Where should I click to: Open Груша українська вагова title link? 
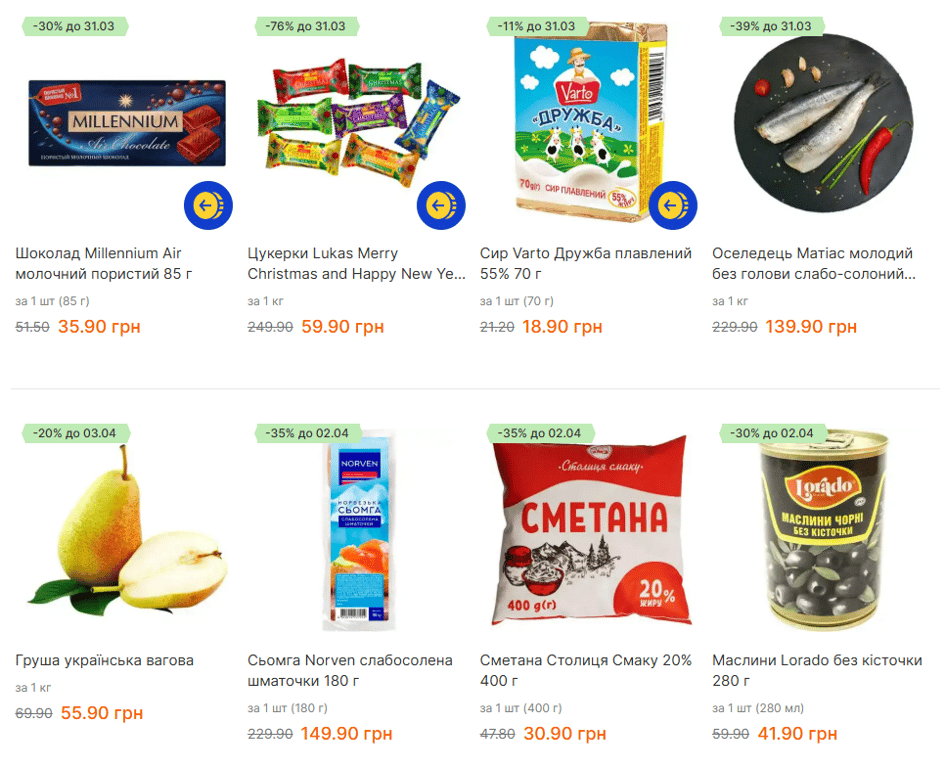pos(104,660)
